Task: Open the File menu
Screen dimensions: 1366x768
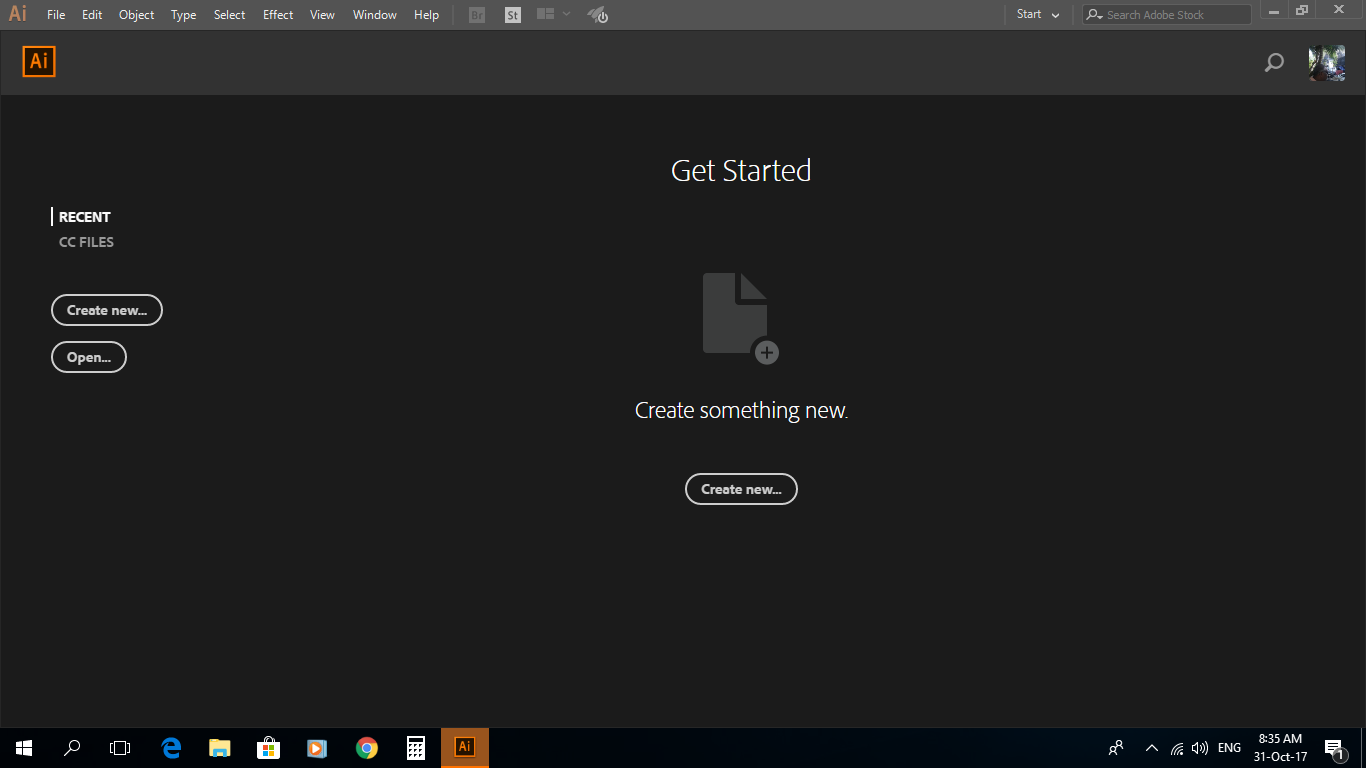Action: (56, 14)
